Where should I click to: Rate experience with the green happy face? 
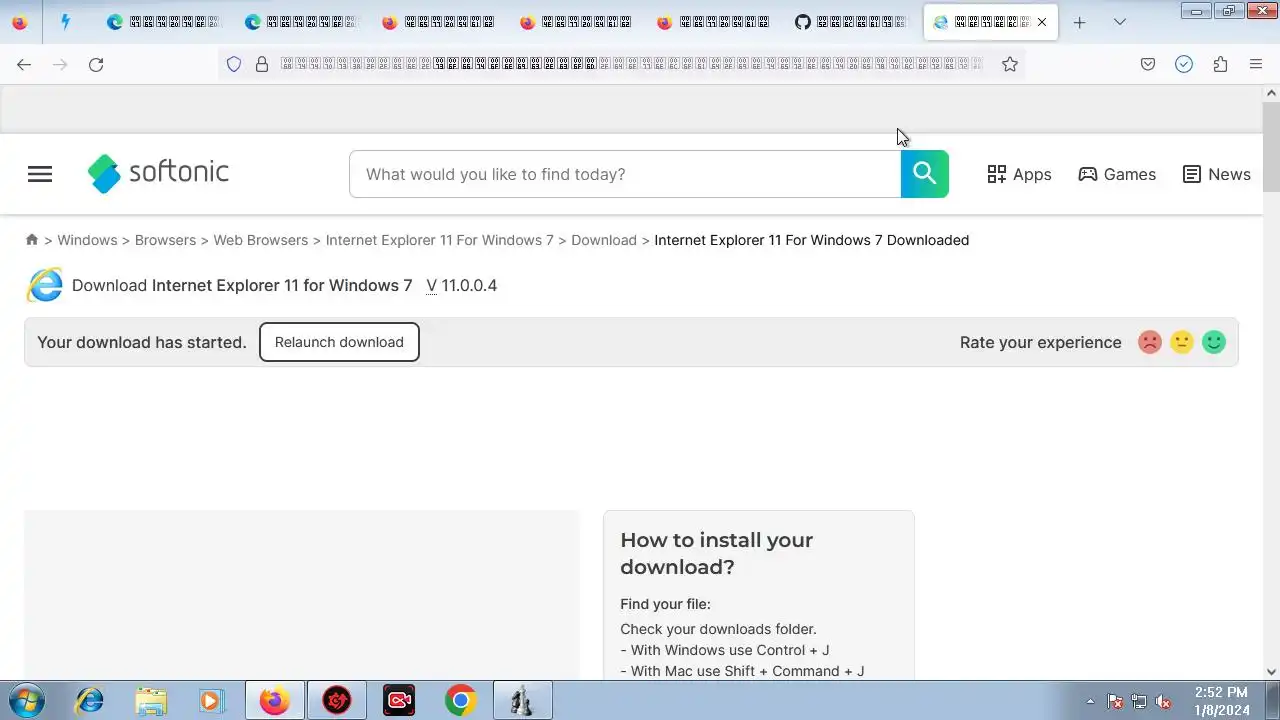(x=1214, y=342)
